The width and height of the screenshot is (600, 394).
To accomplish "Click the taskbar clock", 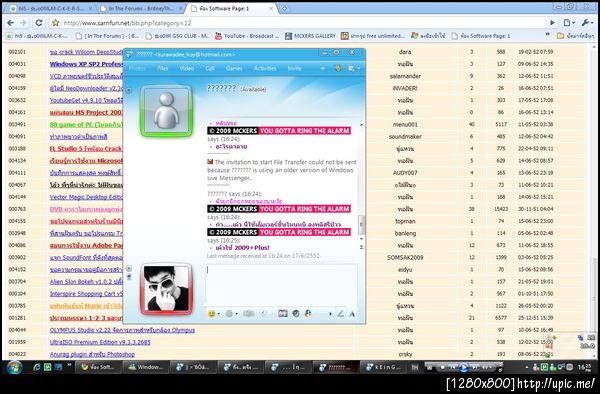I will (x=584, y=367).
